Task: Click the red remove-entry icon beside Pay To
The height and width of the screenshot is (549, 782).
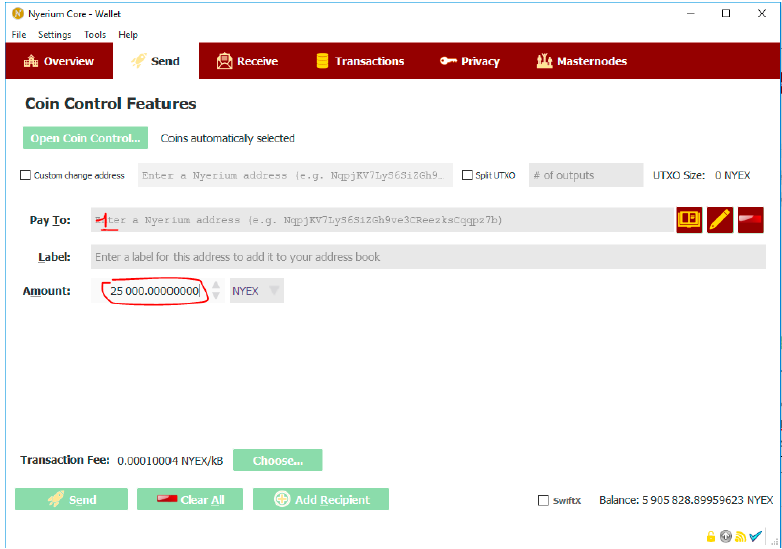Action: tap(751, 220)
